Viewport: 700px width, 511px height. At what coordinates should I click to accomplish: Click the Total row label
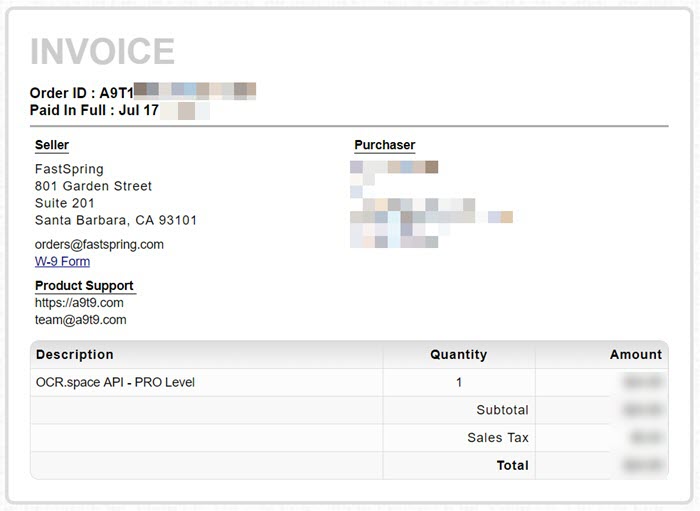click(x=512, y=465)
